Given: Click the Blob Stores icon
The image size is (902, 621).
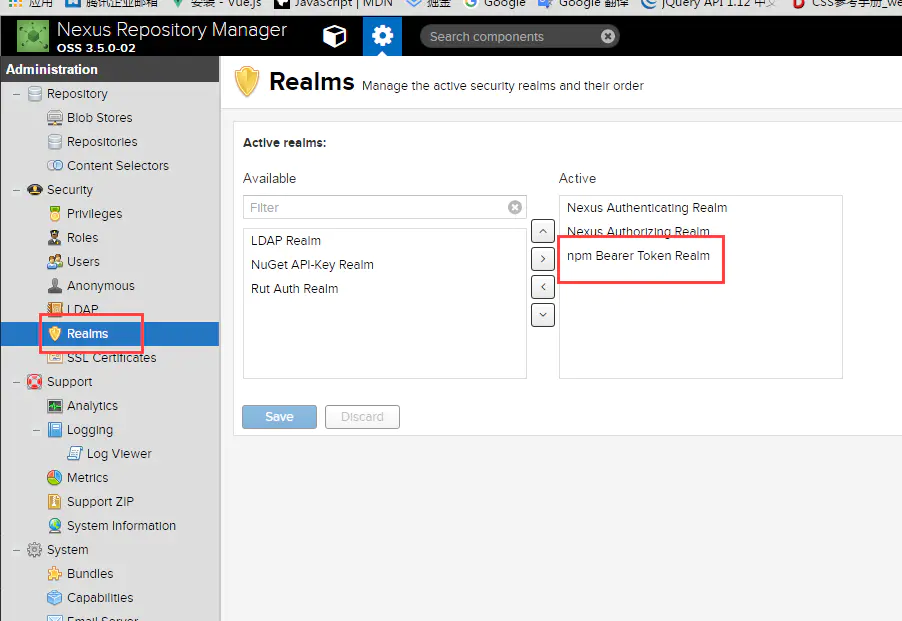Looking at the screenshot, I should click(55, 118).
